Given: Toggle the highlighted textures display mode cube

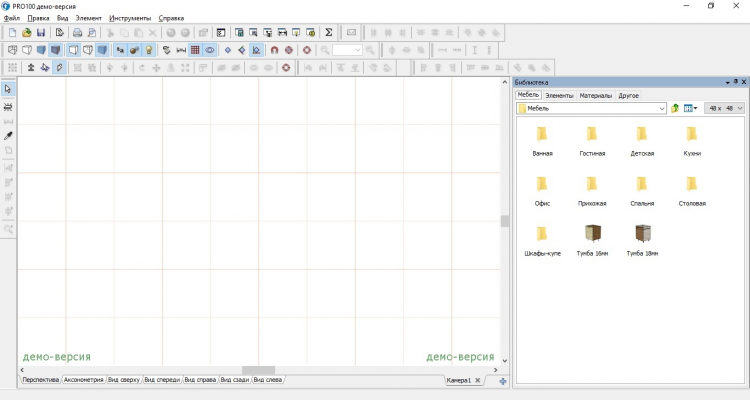Looking at the screenshot, I should [55, 50].
